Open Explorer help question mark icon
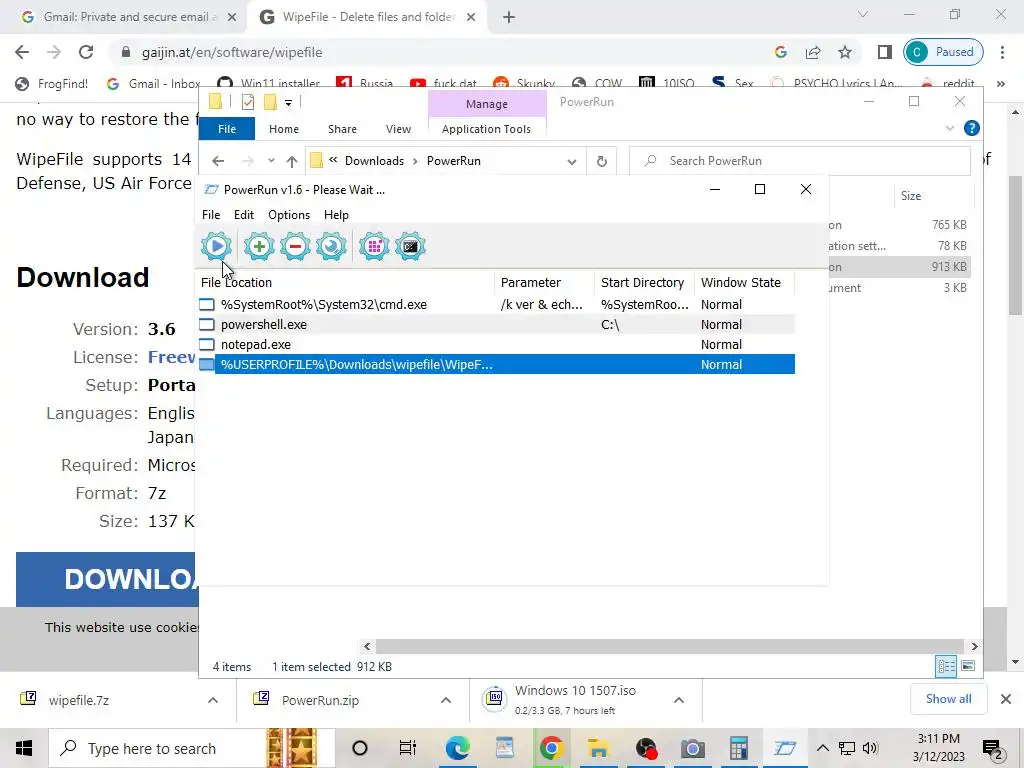This screenshot has height=768, width=1024. tap(971, 129)
